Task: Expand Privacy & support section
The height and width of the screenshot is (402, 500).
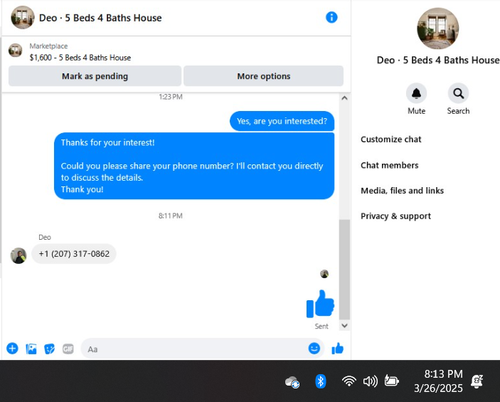Action: [396, 216]
